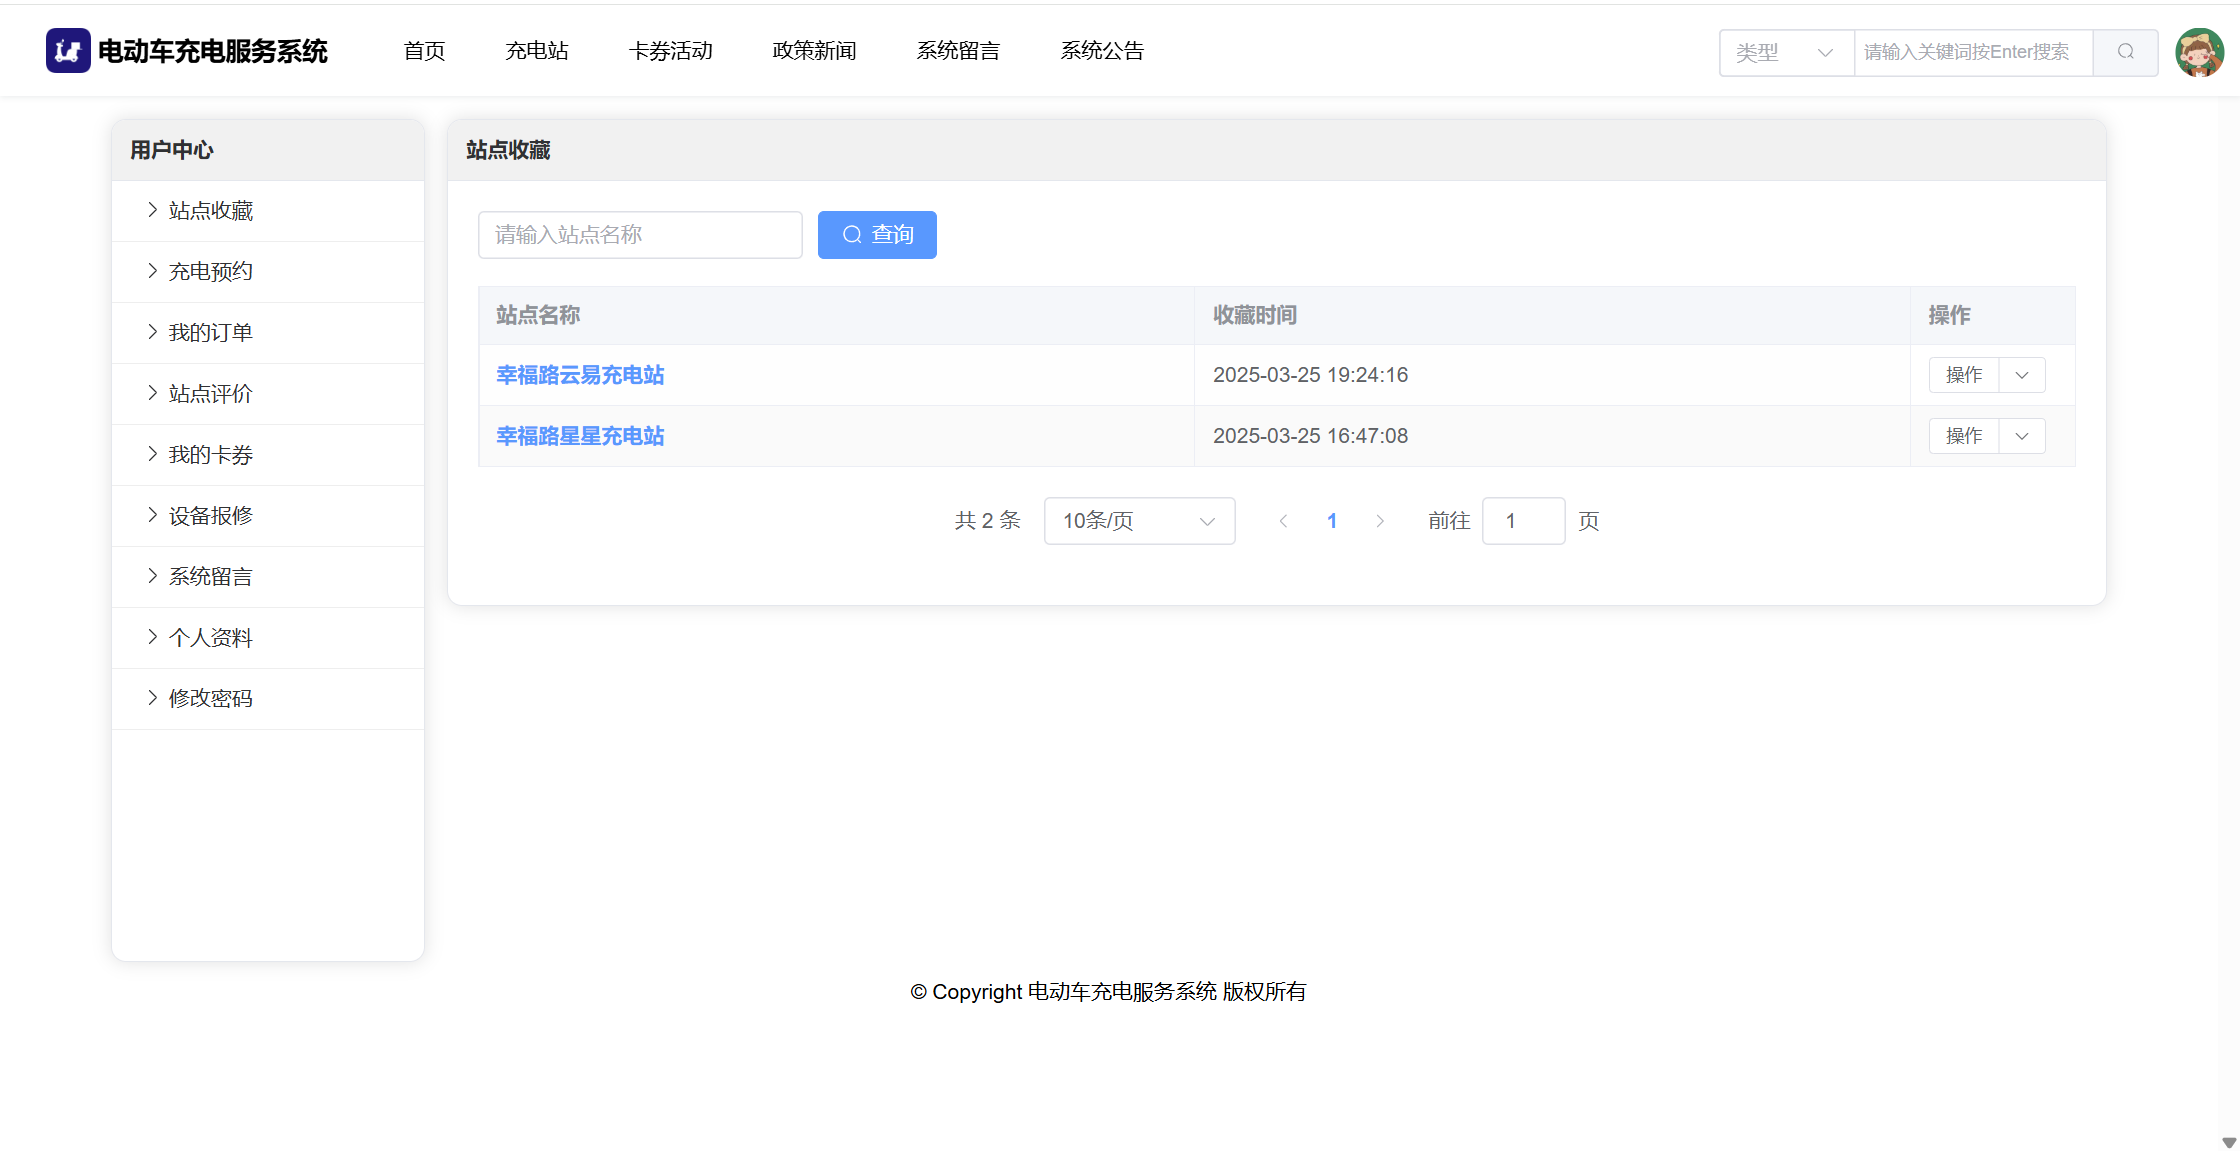Click the chevron beside 修改密码 in sidebar

152,698
